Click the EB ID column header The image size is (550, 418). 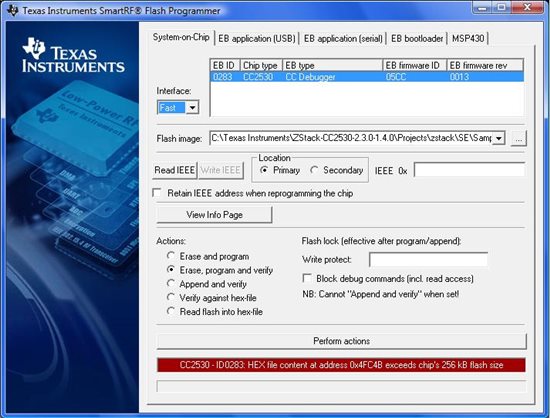click(225, 65)
